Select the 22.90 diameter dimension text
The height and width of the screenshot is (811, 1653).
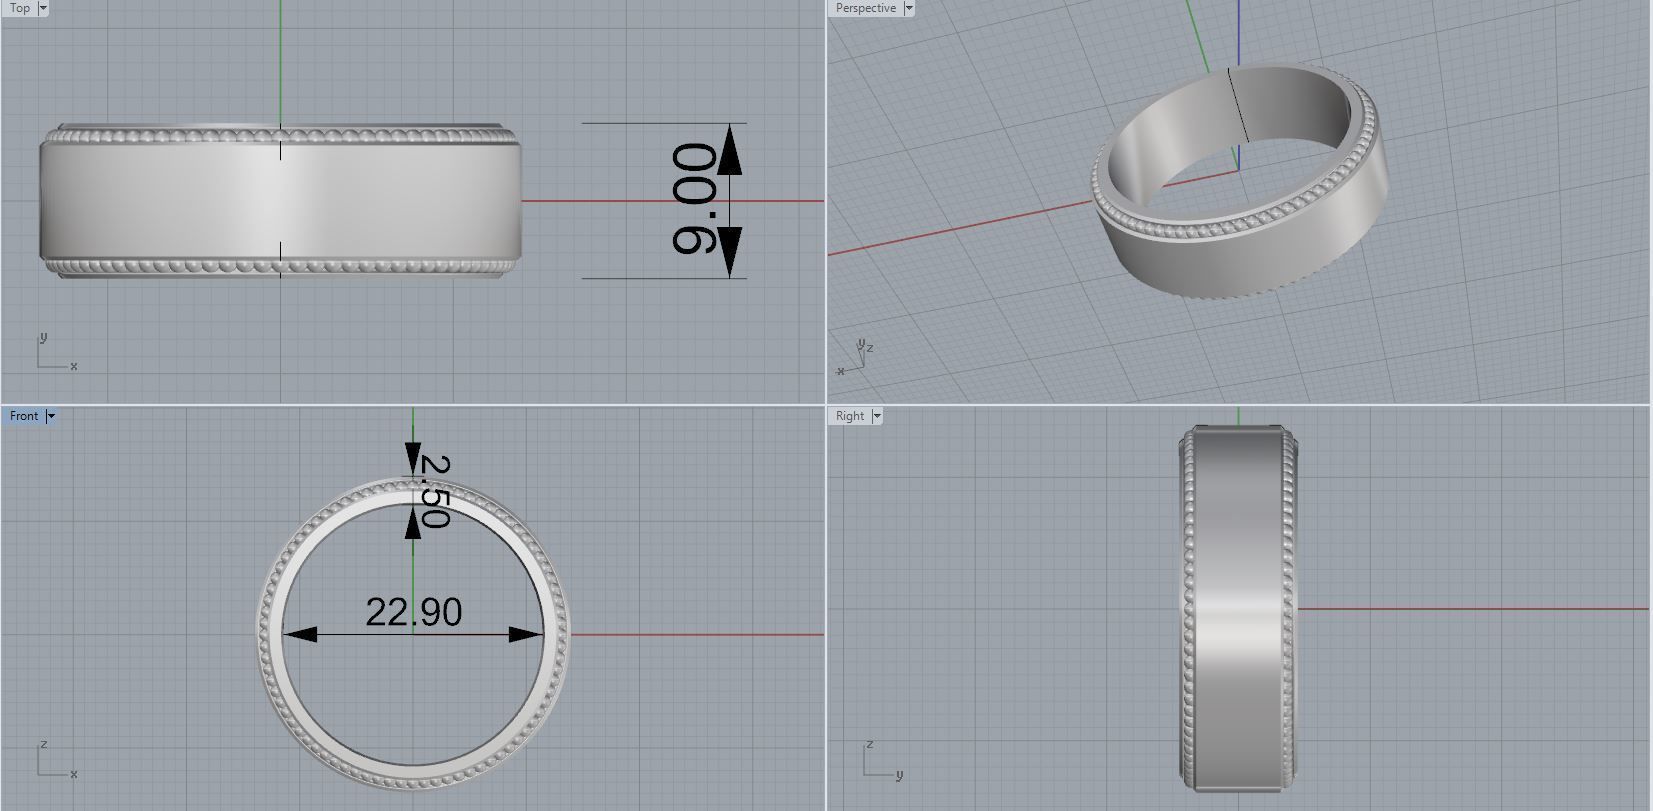[x=414, y=612]
